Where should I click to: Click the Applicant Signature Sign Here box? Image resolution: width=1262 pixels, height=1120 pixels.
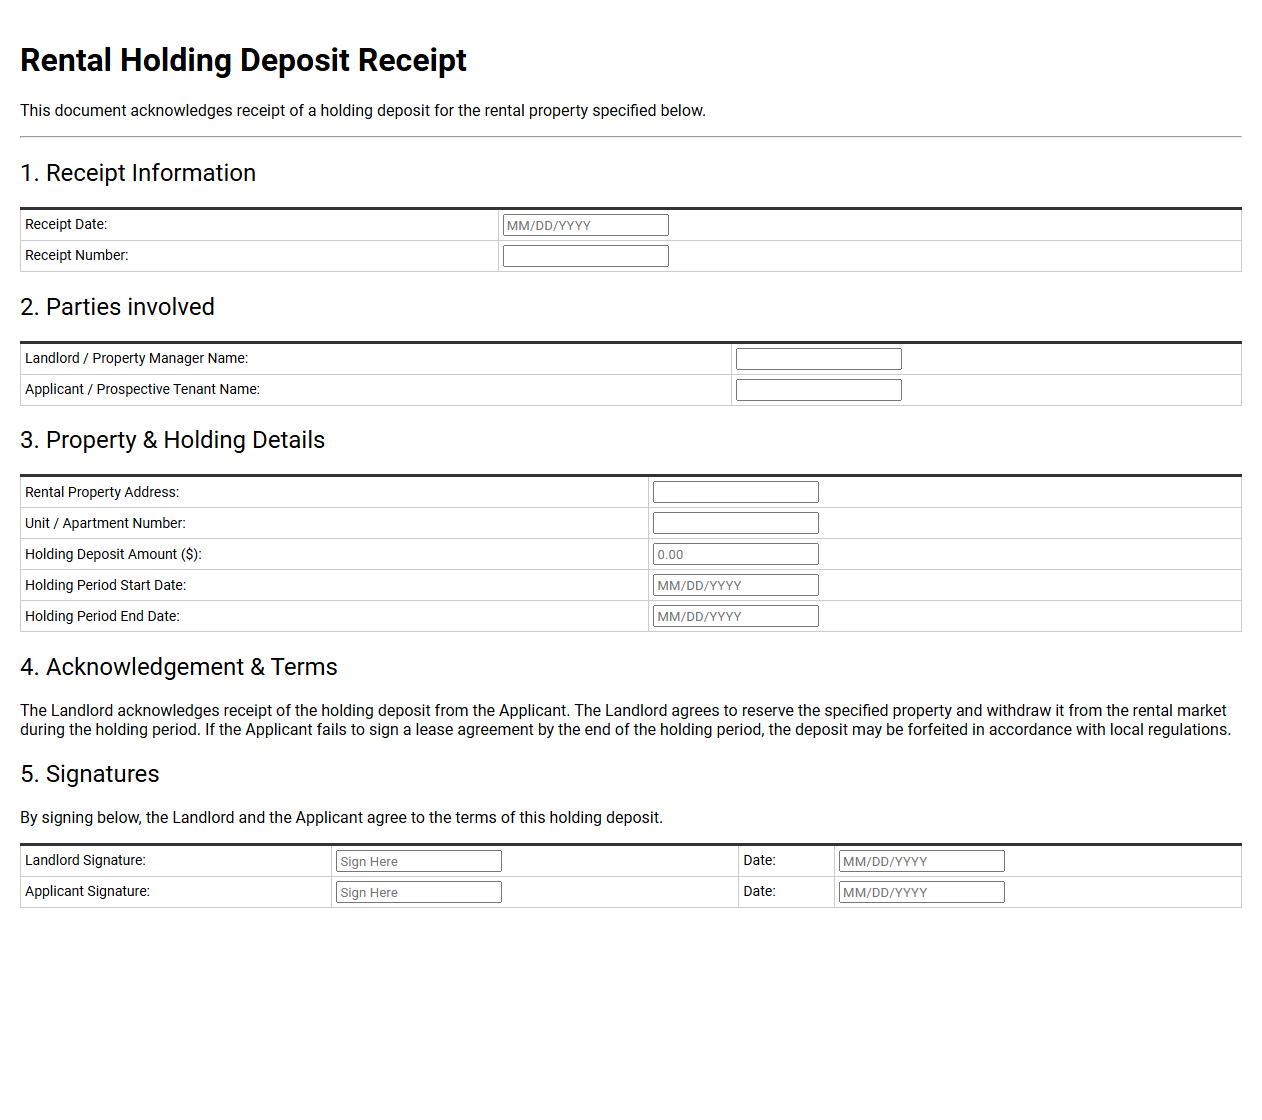pos(418,892)
